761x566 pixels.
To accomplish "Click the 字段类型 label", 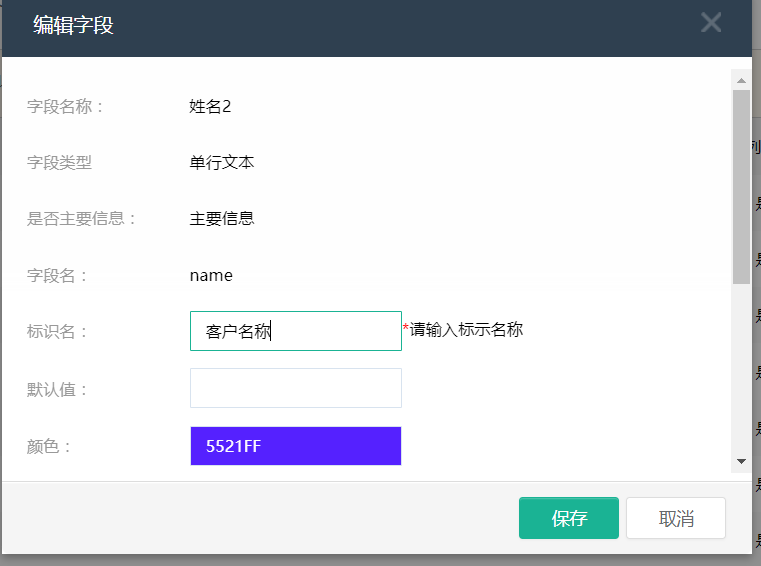I will [x=59, y=163].
